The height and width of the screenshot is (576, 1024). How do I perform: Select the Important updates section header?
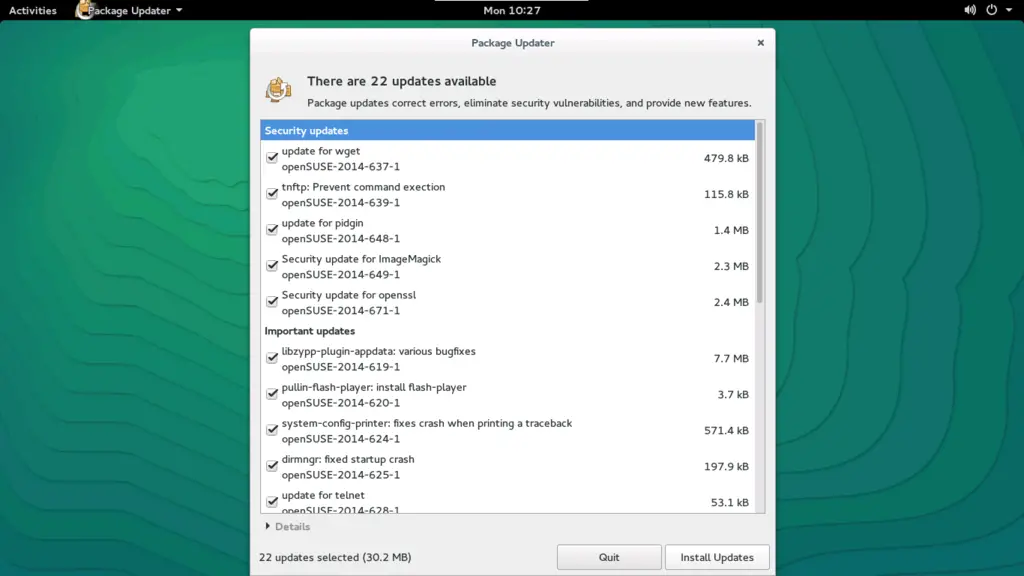click(310, 331)
